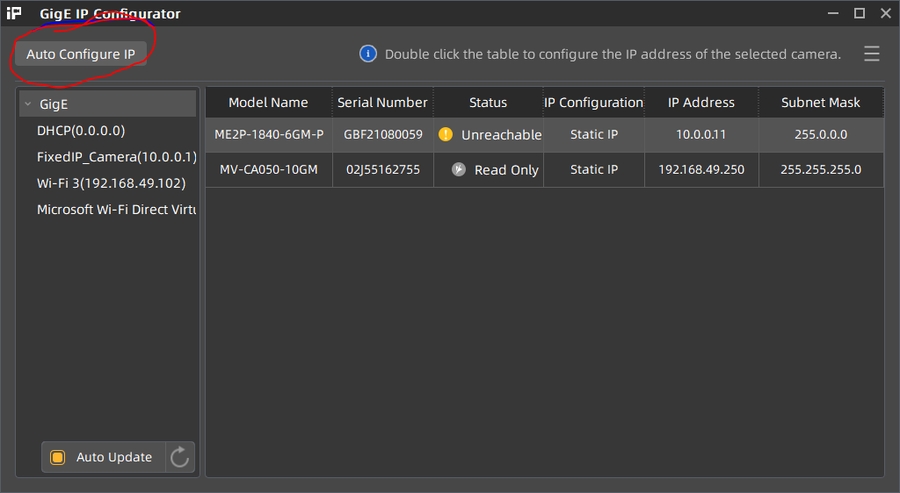Choose the Wi-Fi 3 network interface
This screenshot has height=493, width=900.
(111, 183)
